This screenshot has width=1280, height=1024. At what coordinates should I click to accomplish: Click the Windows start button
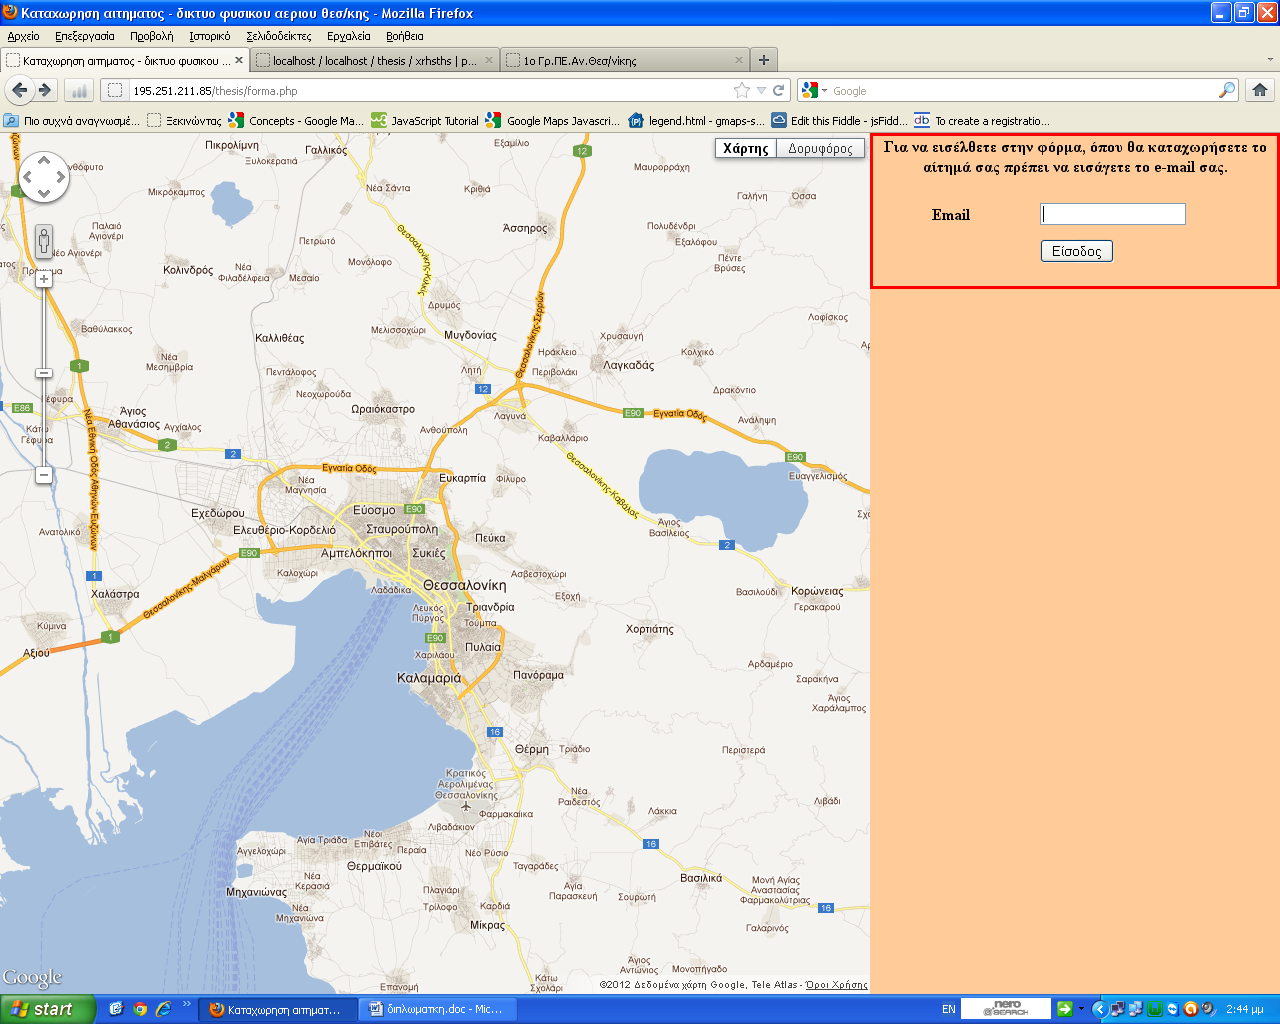pos(48,1009)
